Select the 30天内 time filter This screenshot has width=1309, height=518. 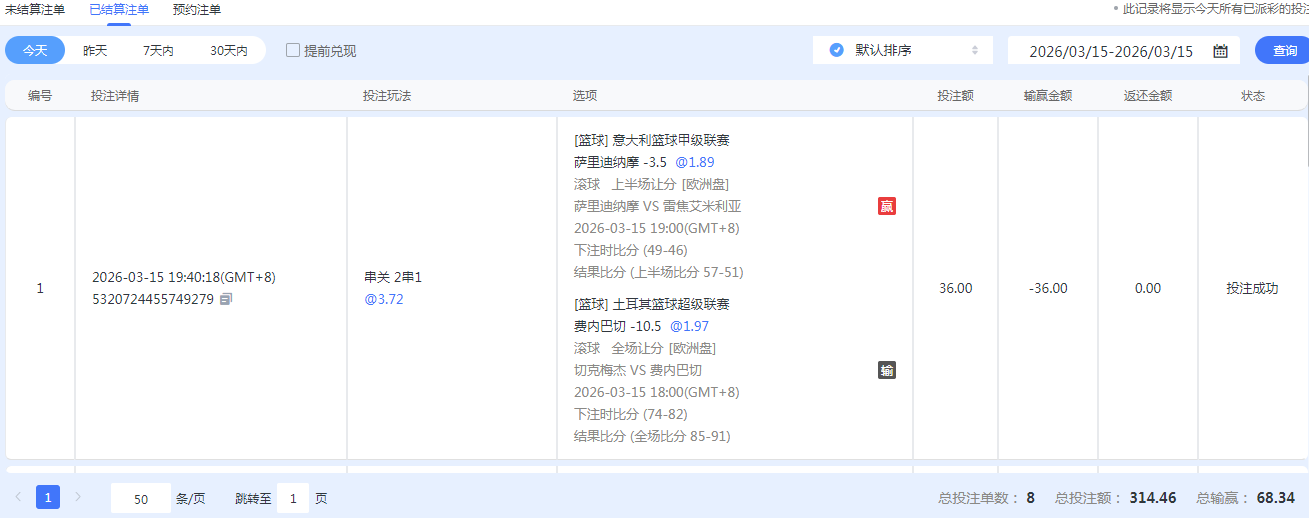229,50
